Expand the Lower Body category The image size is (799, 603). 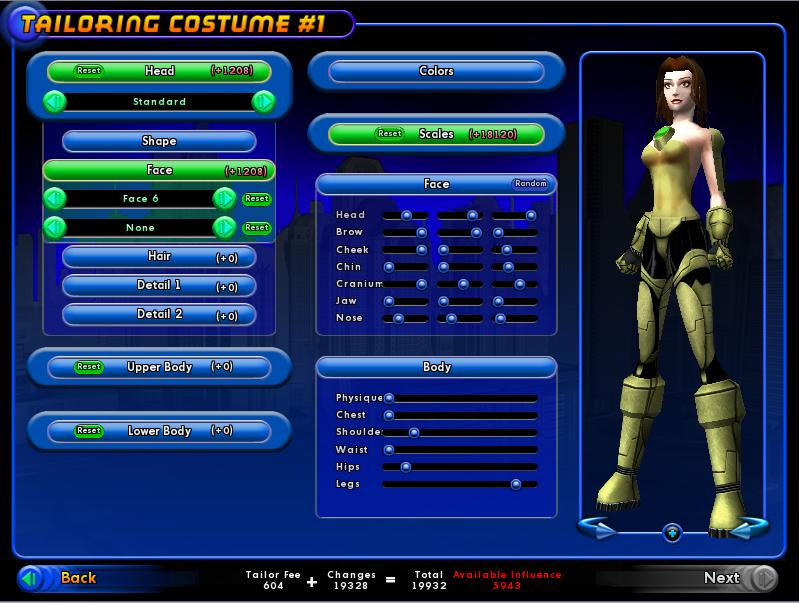coord(159,431)
